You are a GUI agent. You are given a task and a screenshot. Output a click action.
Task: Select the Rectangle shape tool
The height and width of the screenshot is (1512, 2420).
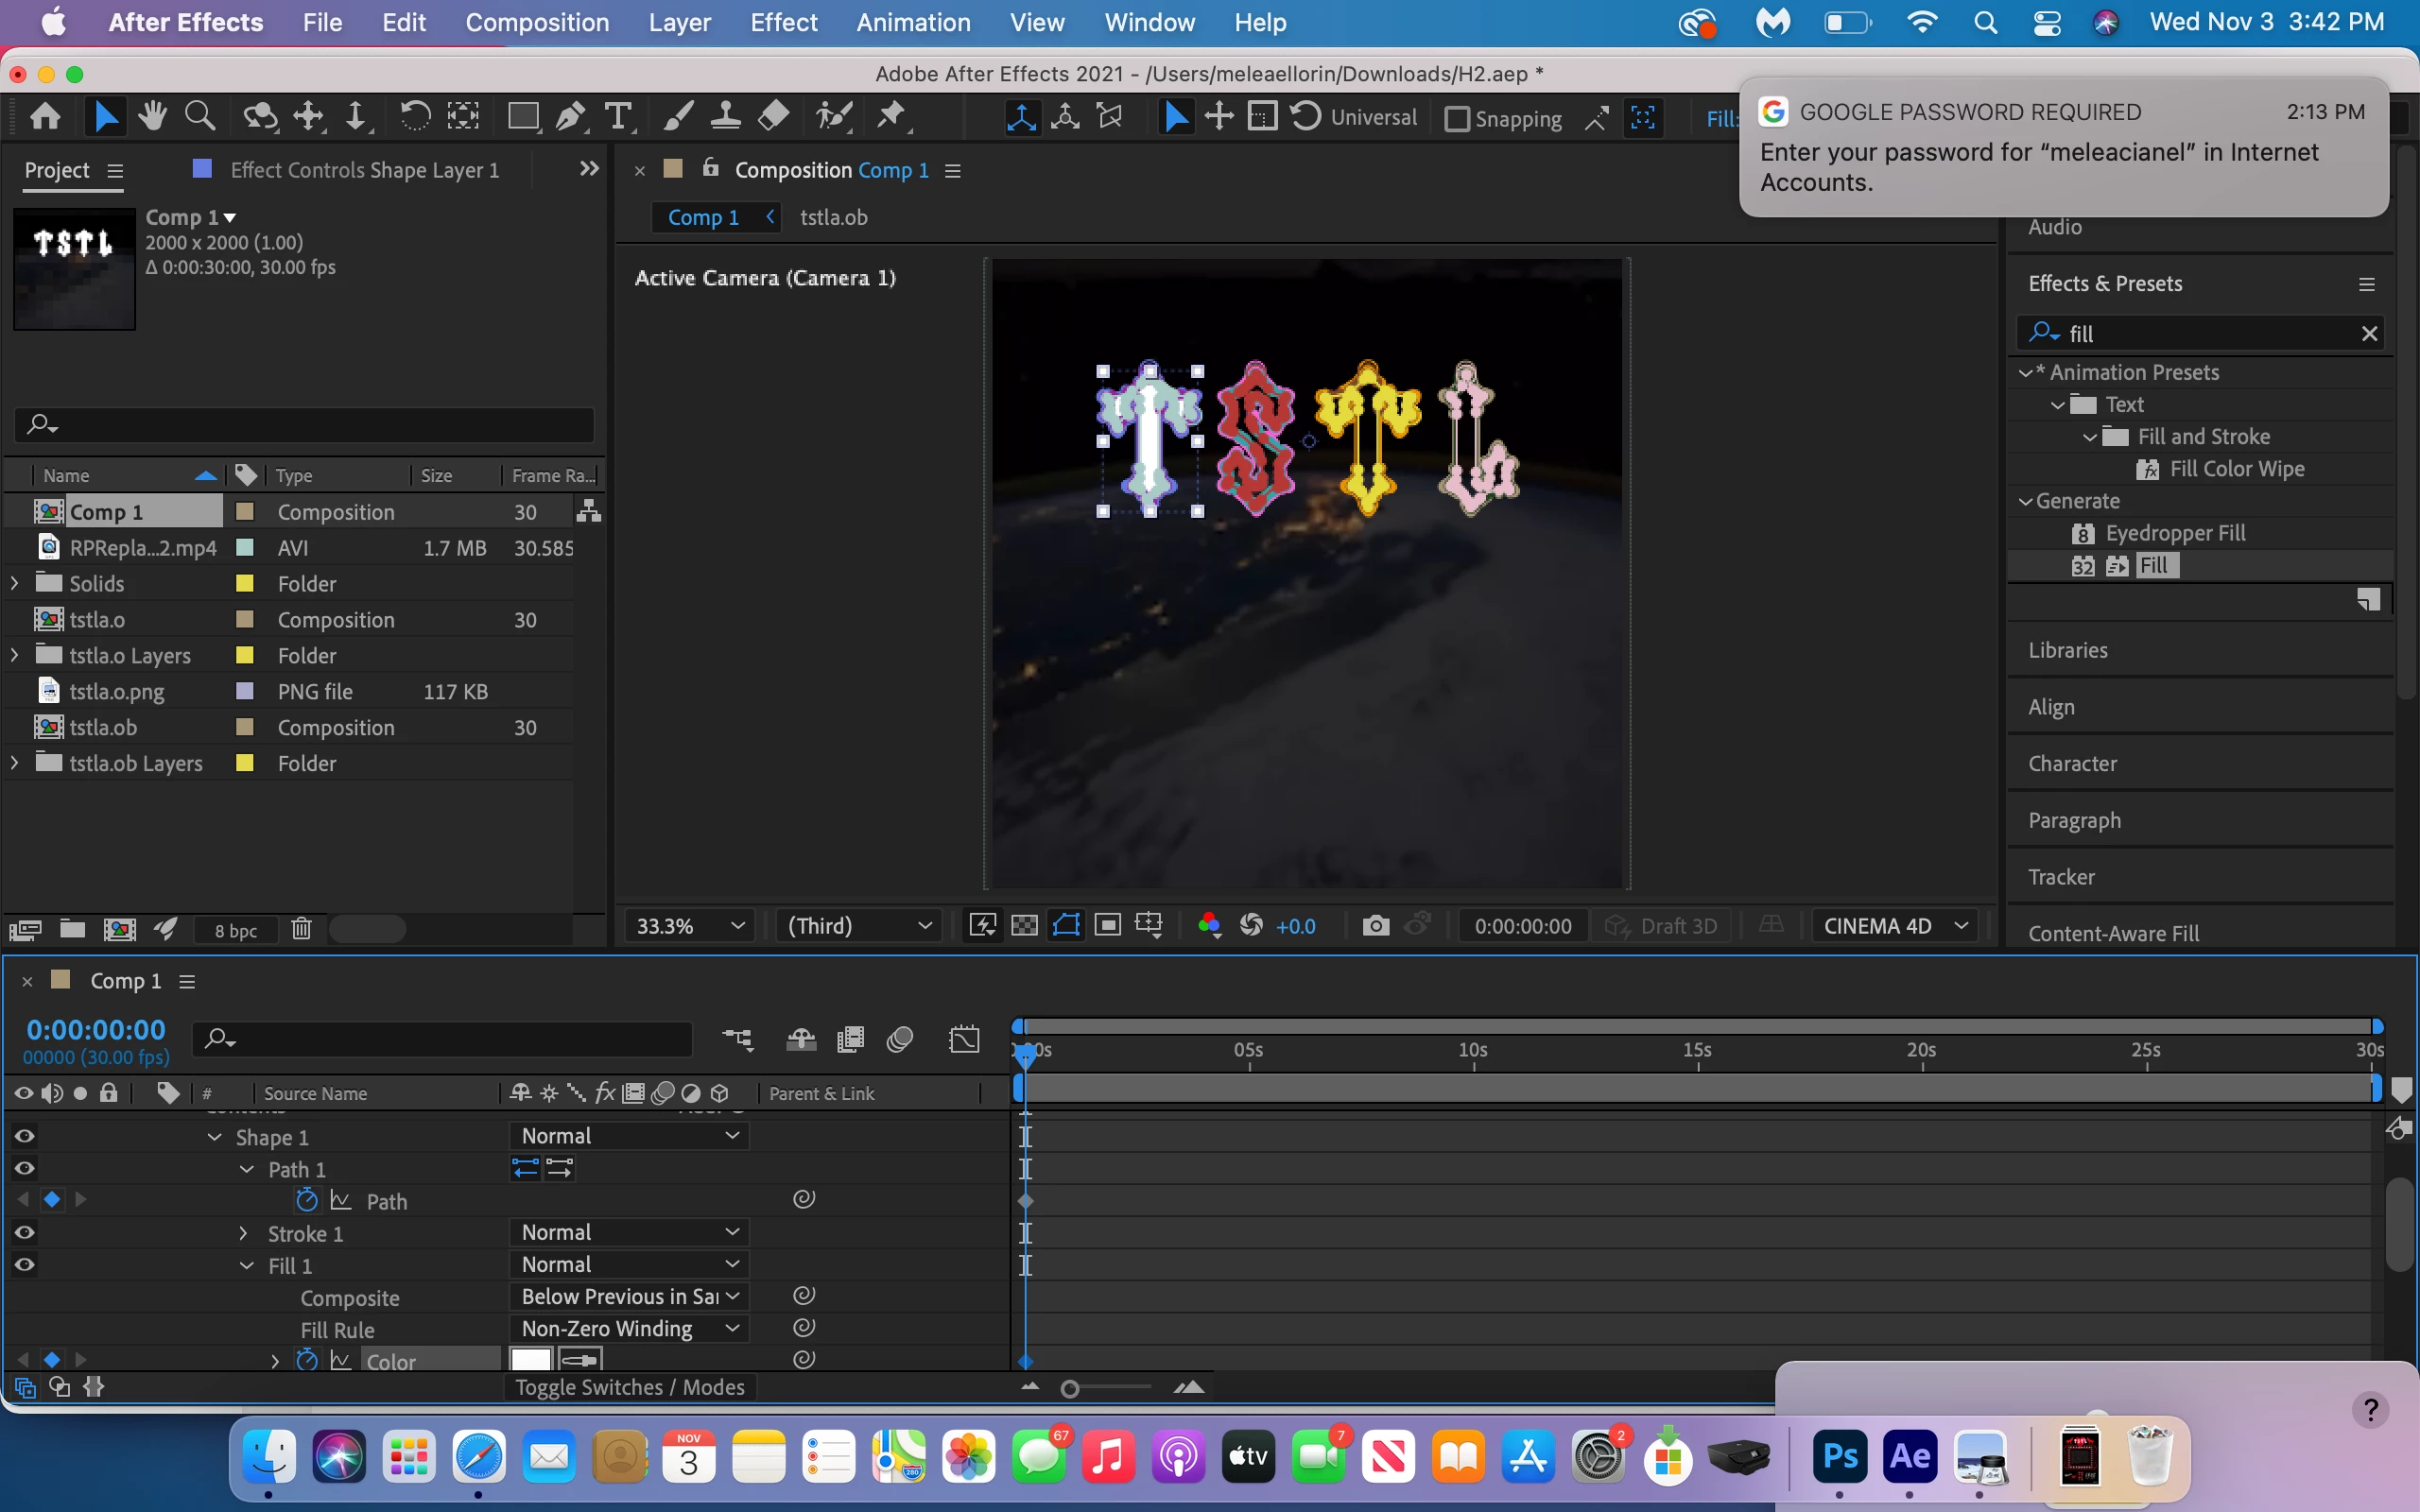[522, 117]
